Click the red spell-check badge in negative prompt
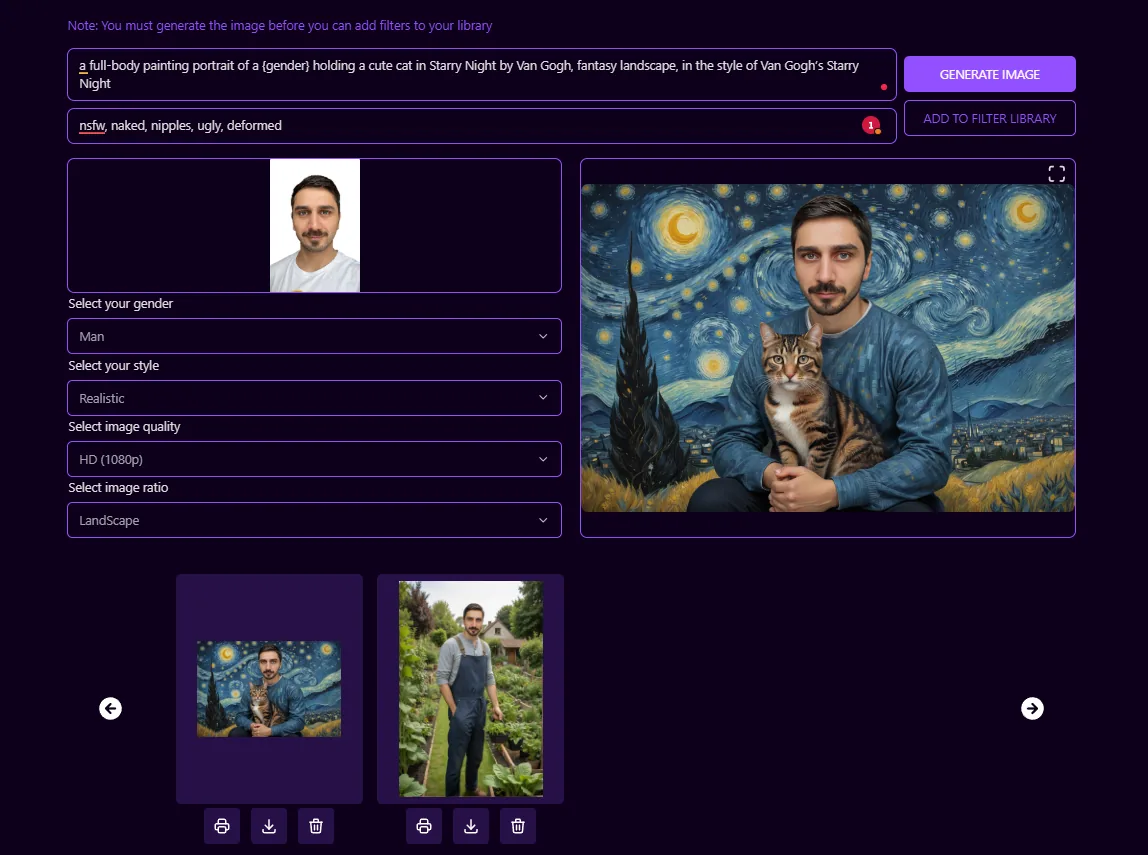 [x=871, y=126]
